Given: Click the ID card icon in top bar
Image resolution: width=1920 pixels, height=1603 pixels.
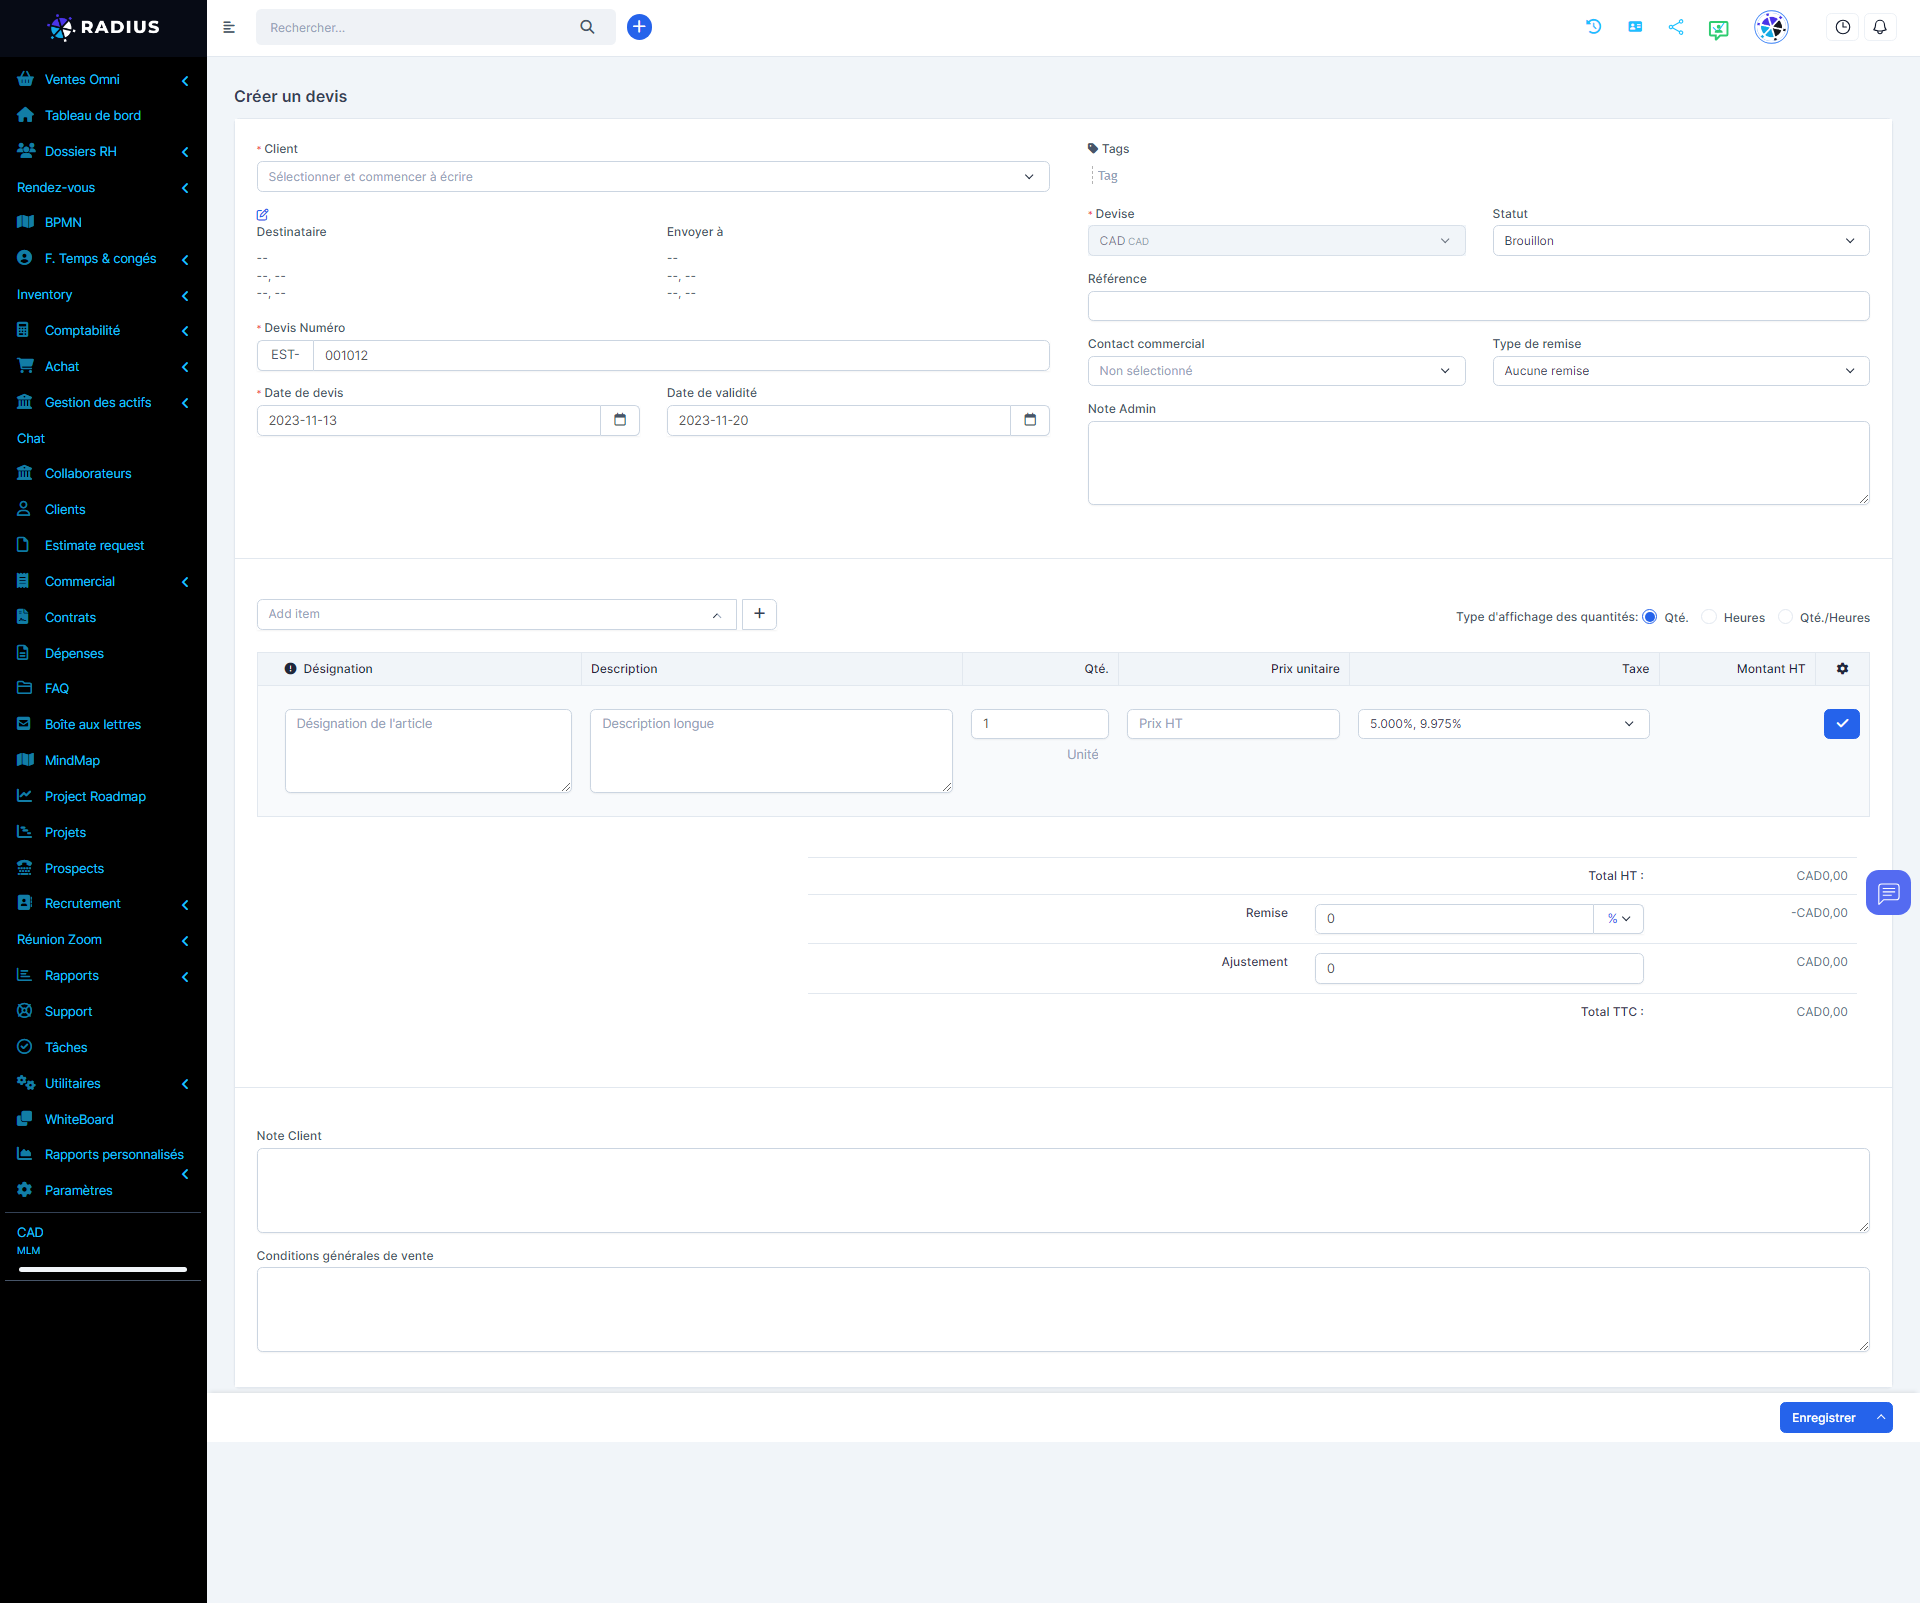Looking at the screenshot, I should (x=1635, y=27).
